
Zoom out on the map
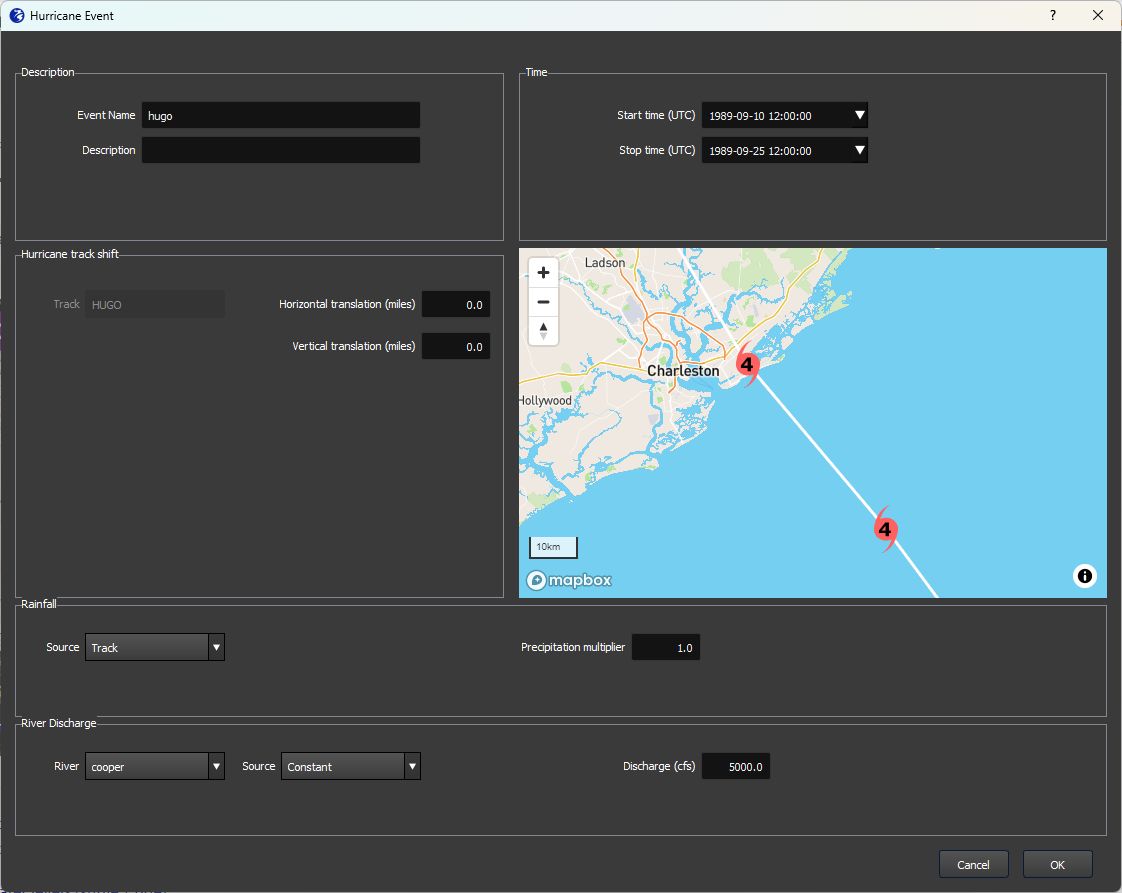(x=543, y=302)
